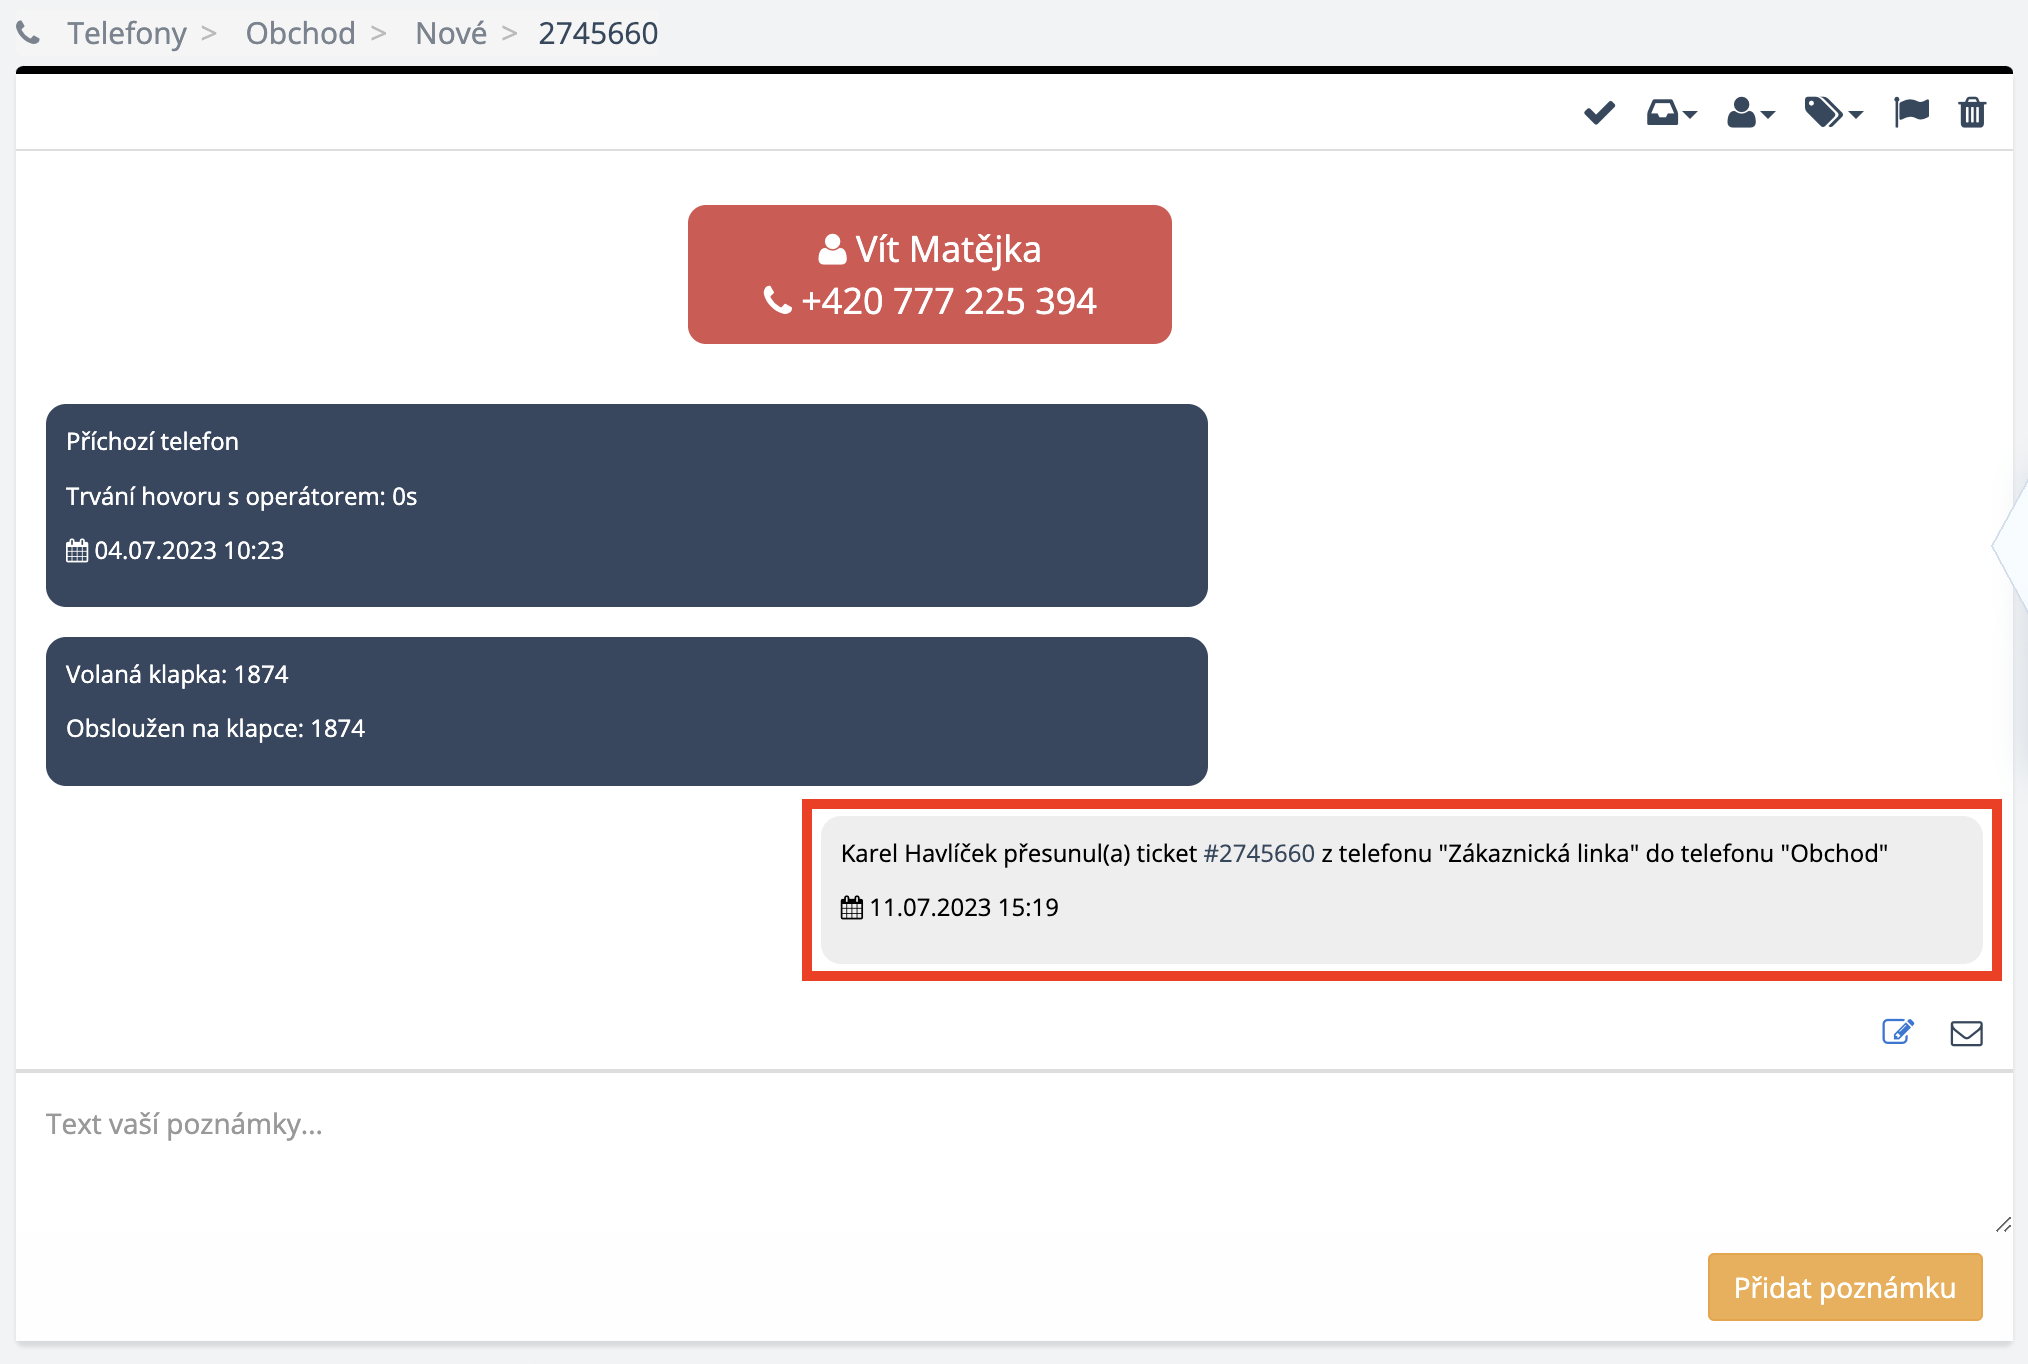
Task: Click the trash delete icon
Action: tap(1972, 112)
